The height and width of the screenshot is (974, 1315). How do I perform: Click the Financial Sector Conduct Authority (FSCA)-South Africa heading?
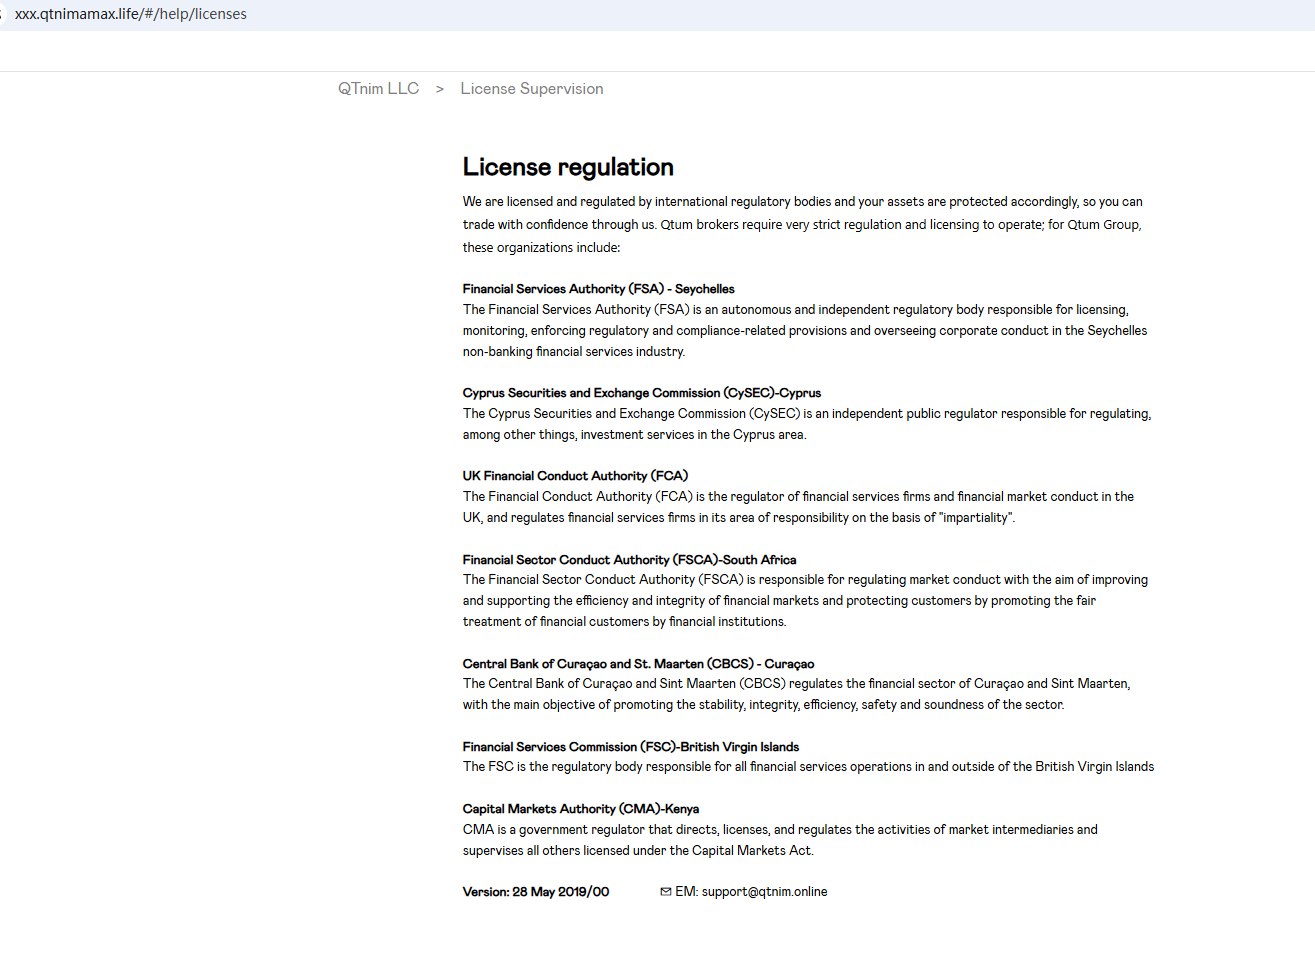(x=630, y=560)
